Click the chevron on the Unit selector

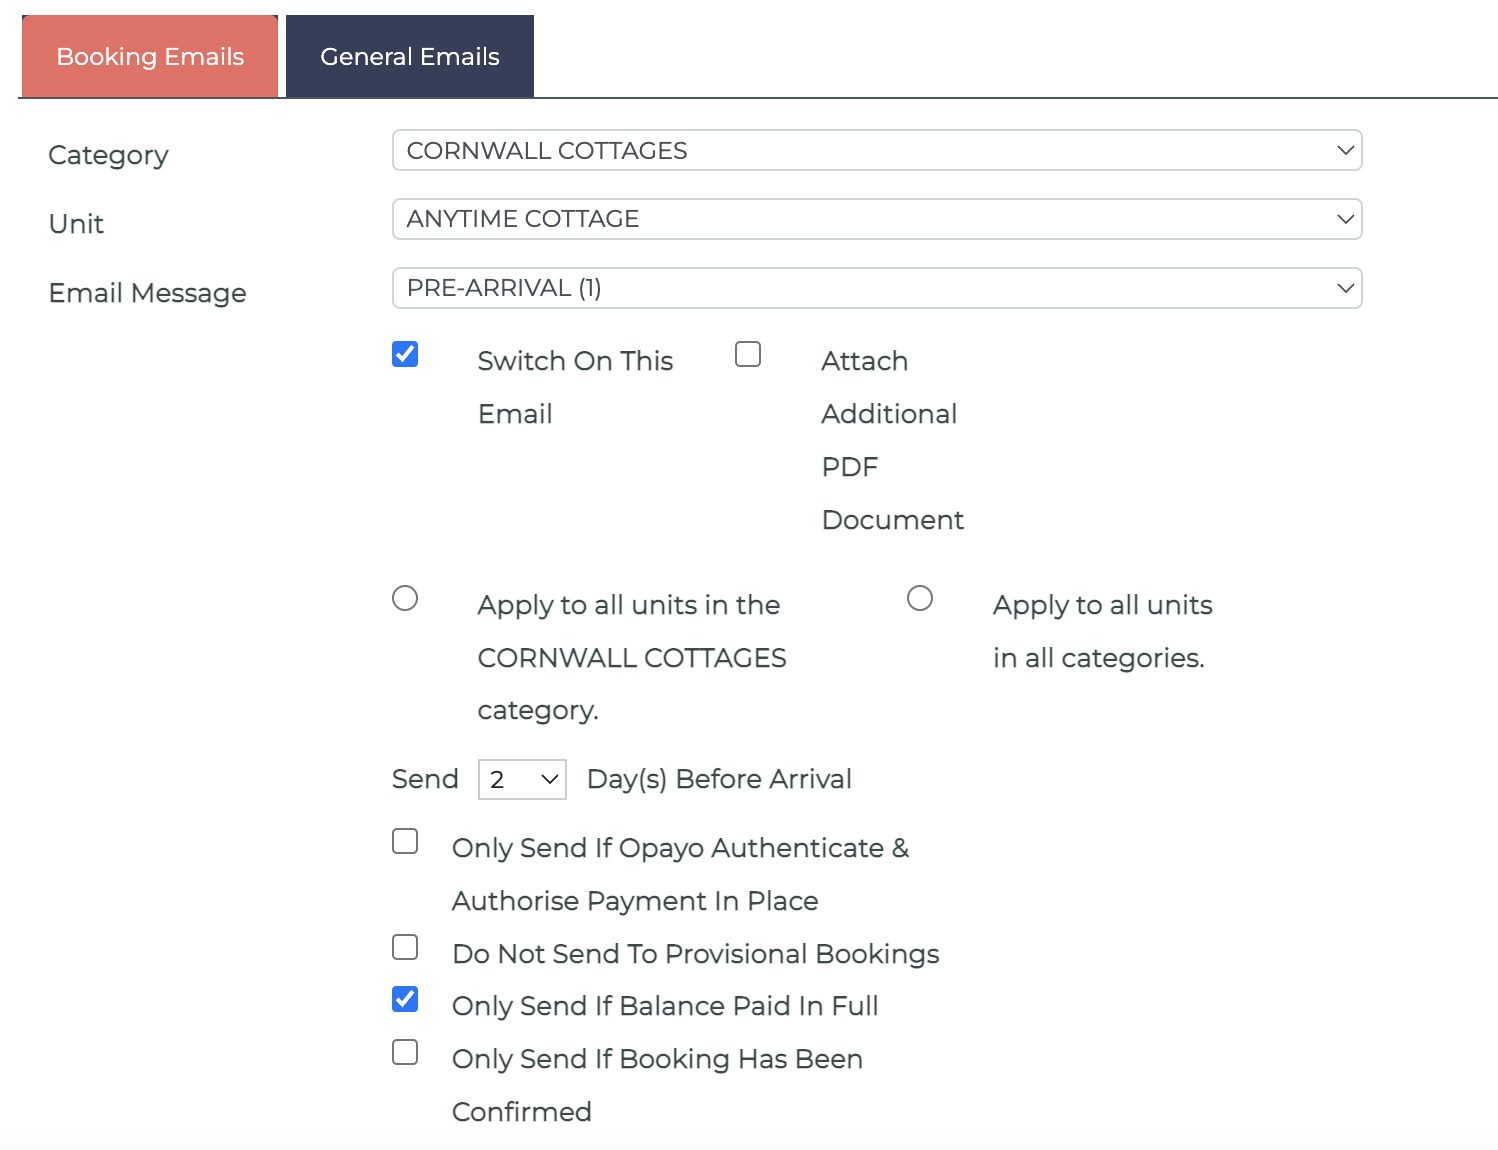click(1345, 218)
